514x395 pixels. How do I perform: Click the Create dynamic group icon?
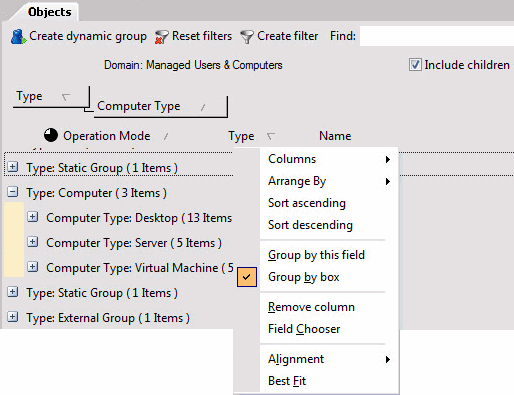tap(19, 37)
